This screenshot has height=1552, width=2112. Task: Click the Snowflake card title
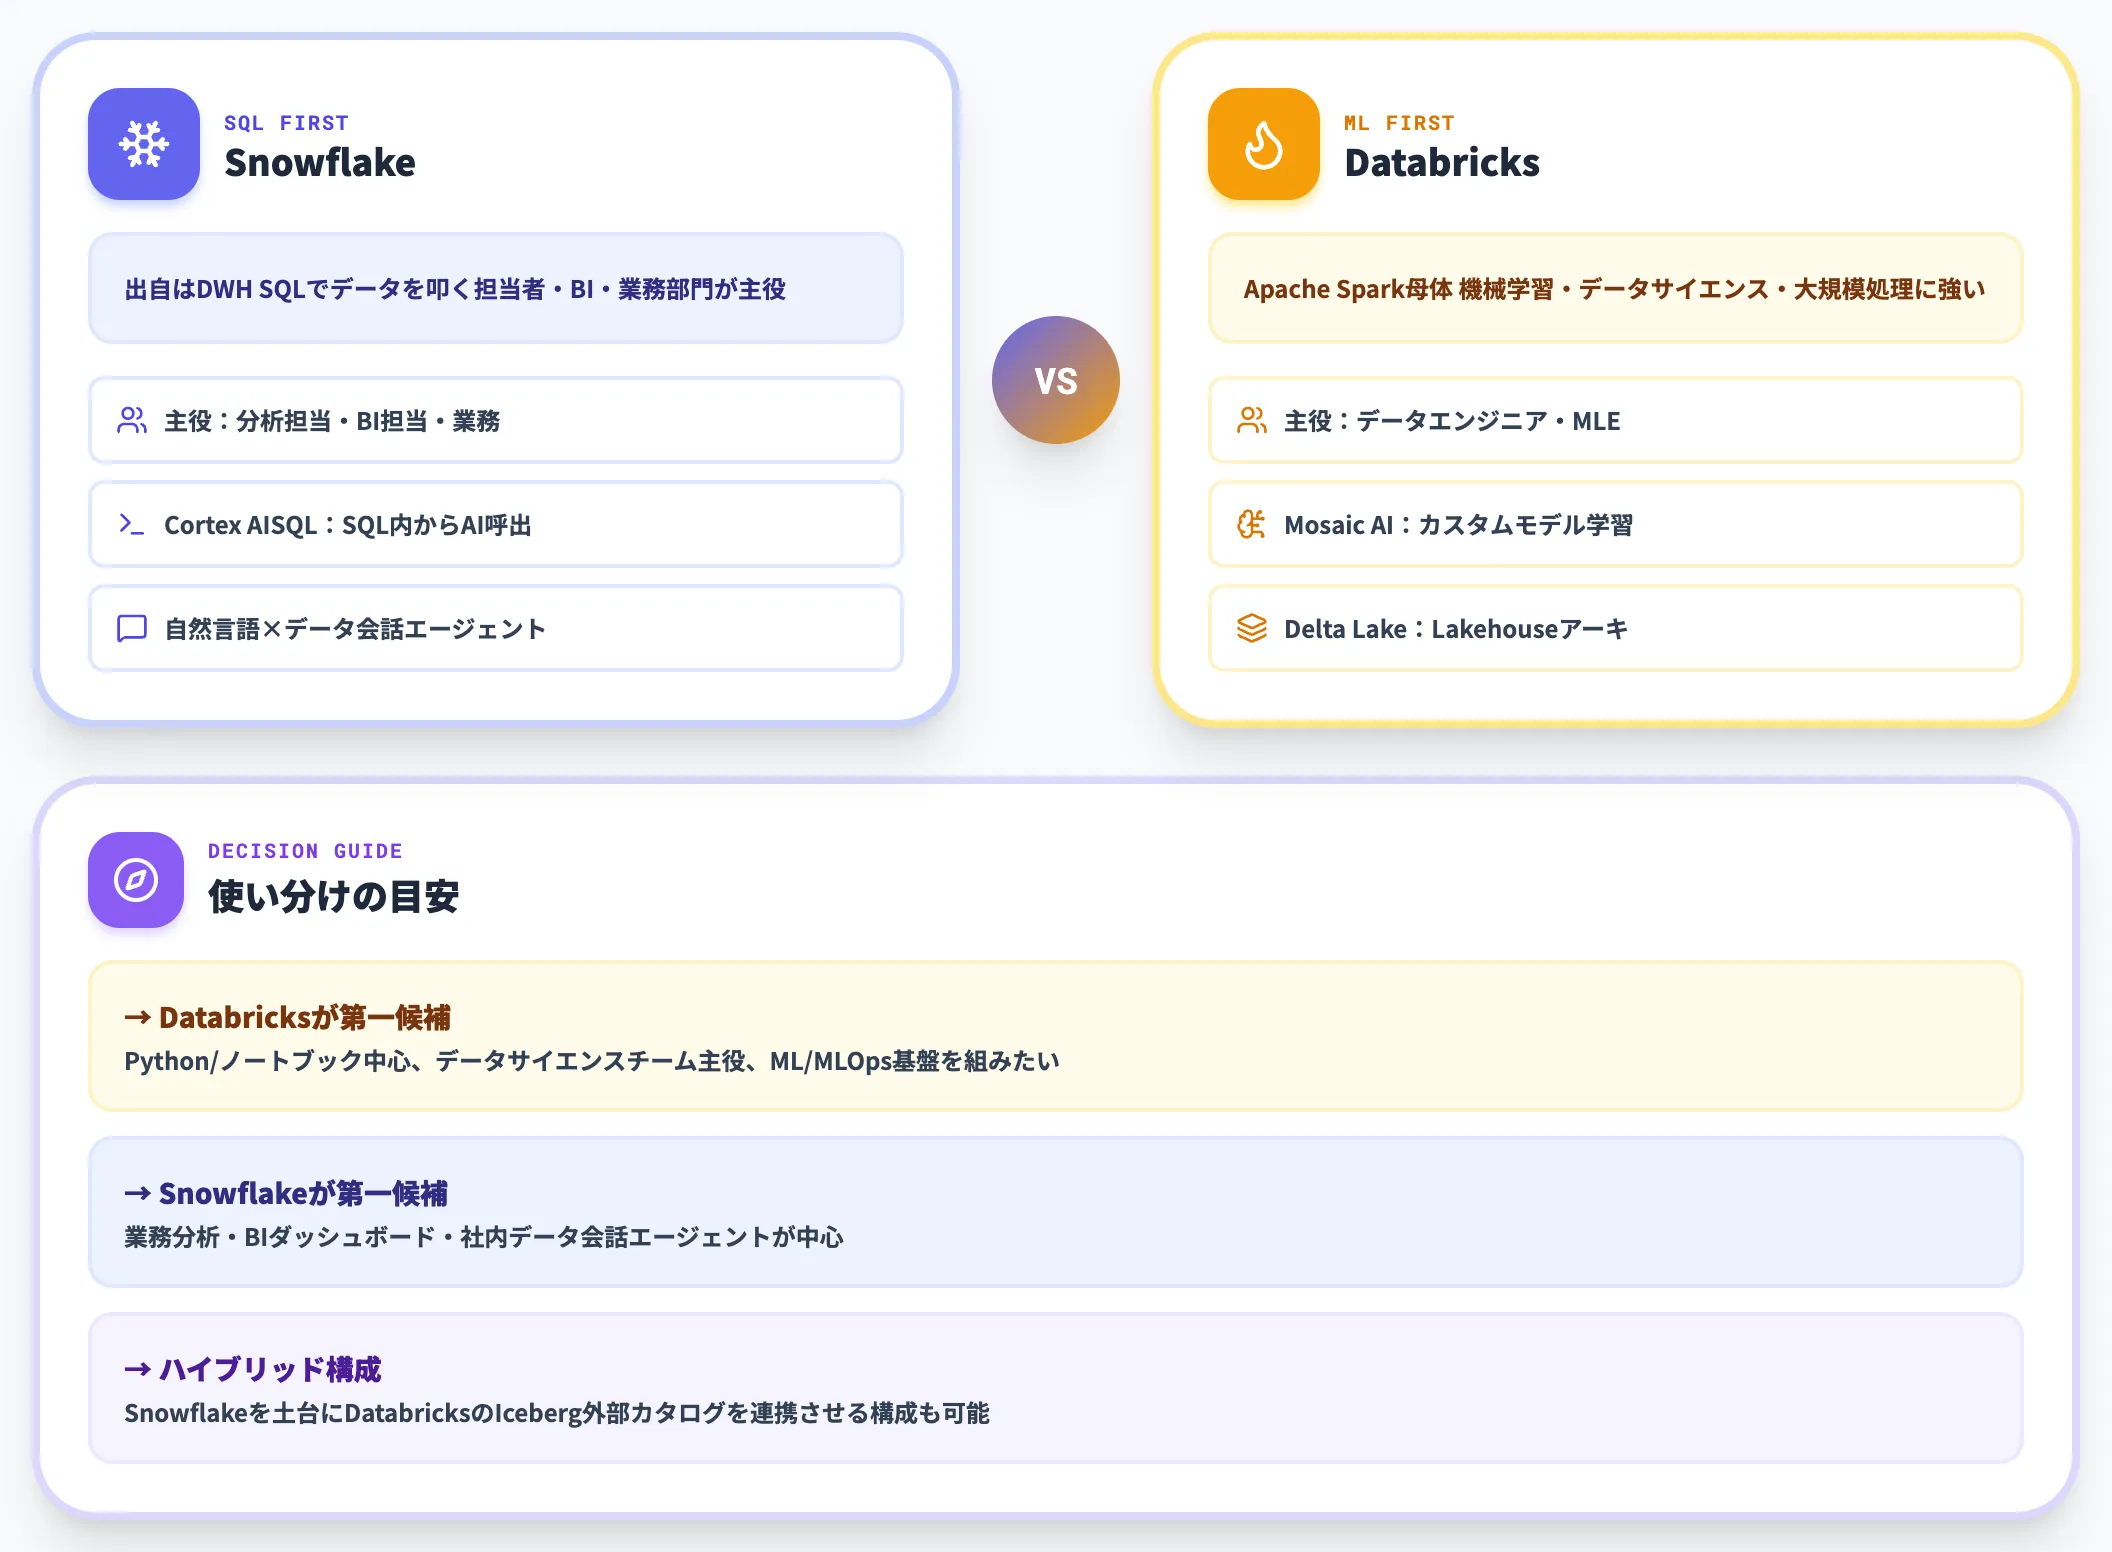[320, 163]
